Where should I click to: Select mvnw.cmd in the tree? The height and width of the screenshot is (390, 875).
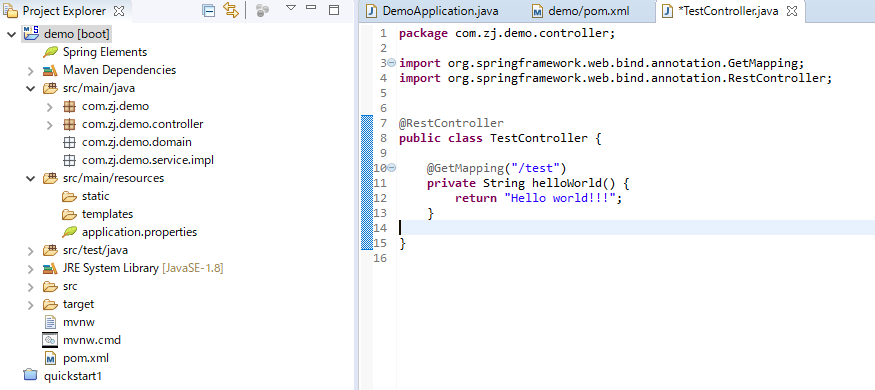(92, 340)
